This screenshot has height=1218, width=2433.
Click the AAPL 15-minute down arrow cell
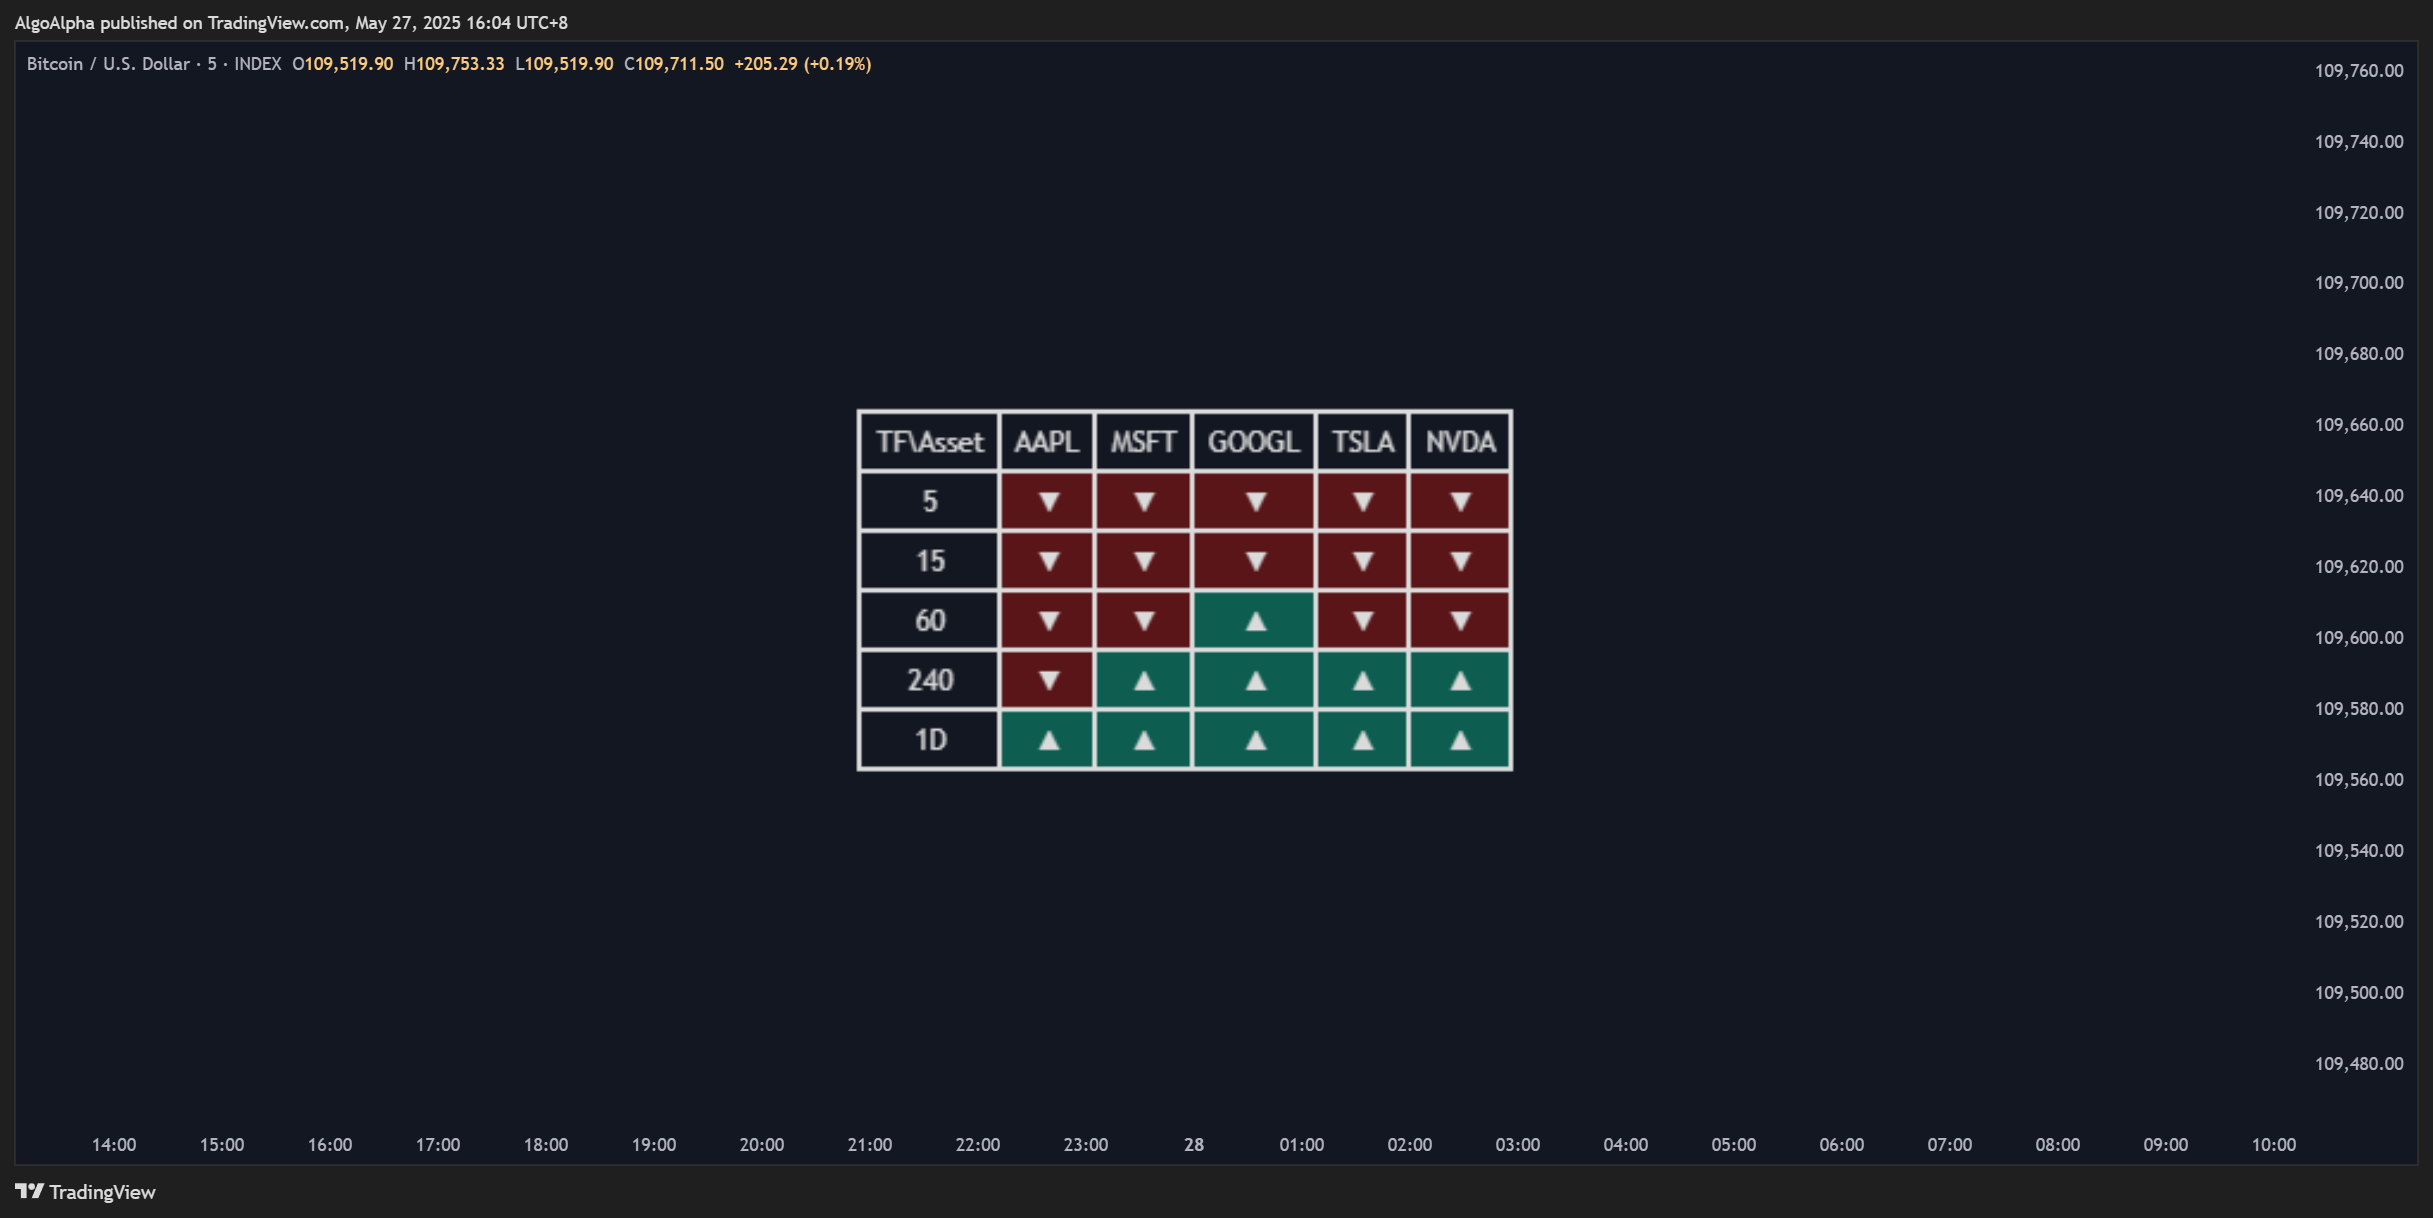[x=1047, y=561]
